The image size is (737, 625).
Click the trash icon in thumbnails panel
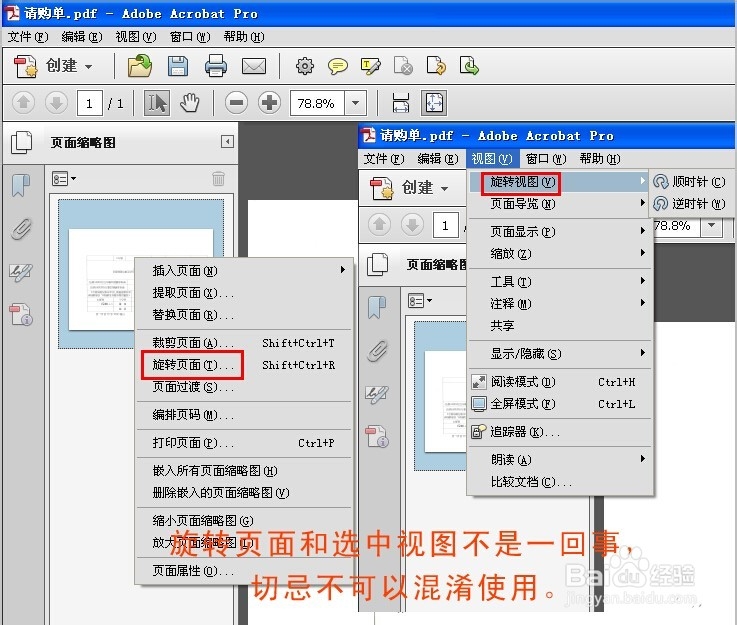218,179
